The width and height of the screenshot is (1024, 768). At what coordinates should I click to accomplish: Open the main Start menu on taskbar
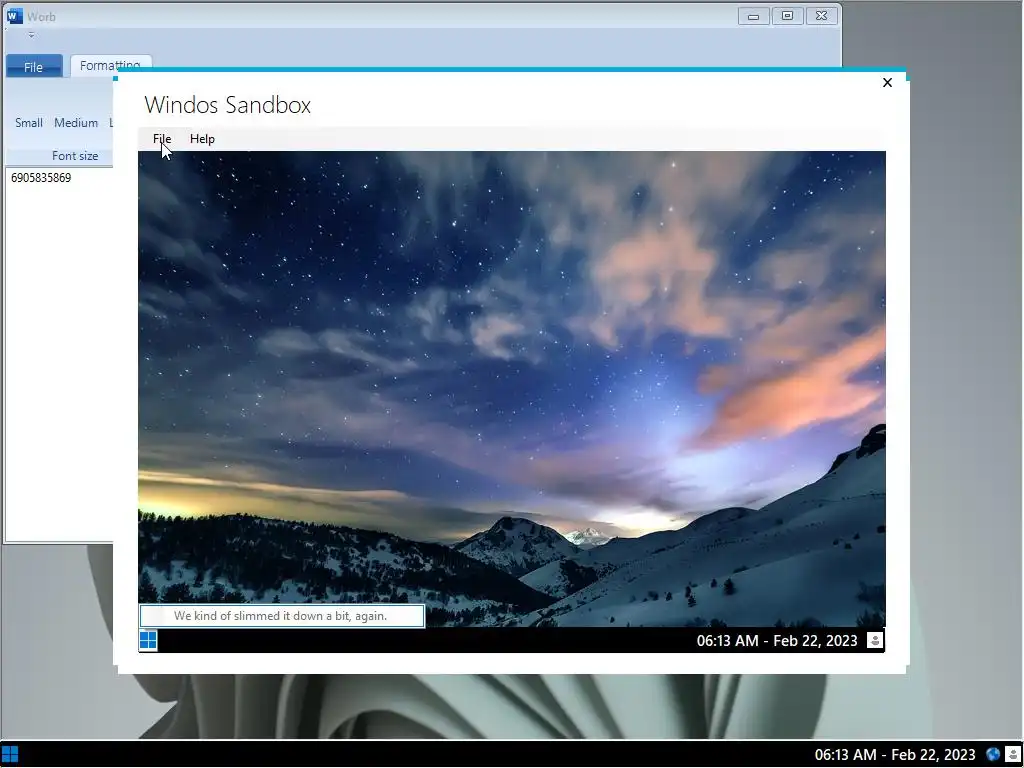point(10,755)
